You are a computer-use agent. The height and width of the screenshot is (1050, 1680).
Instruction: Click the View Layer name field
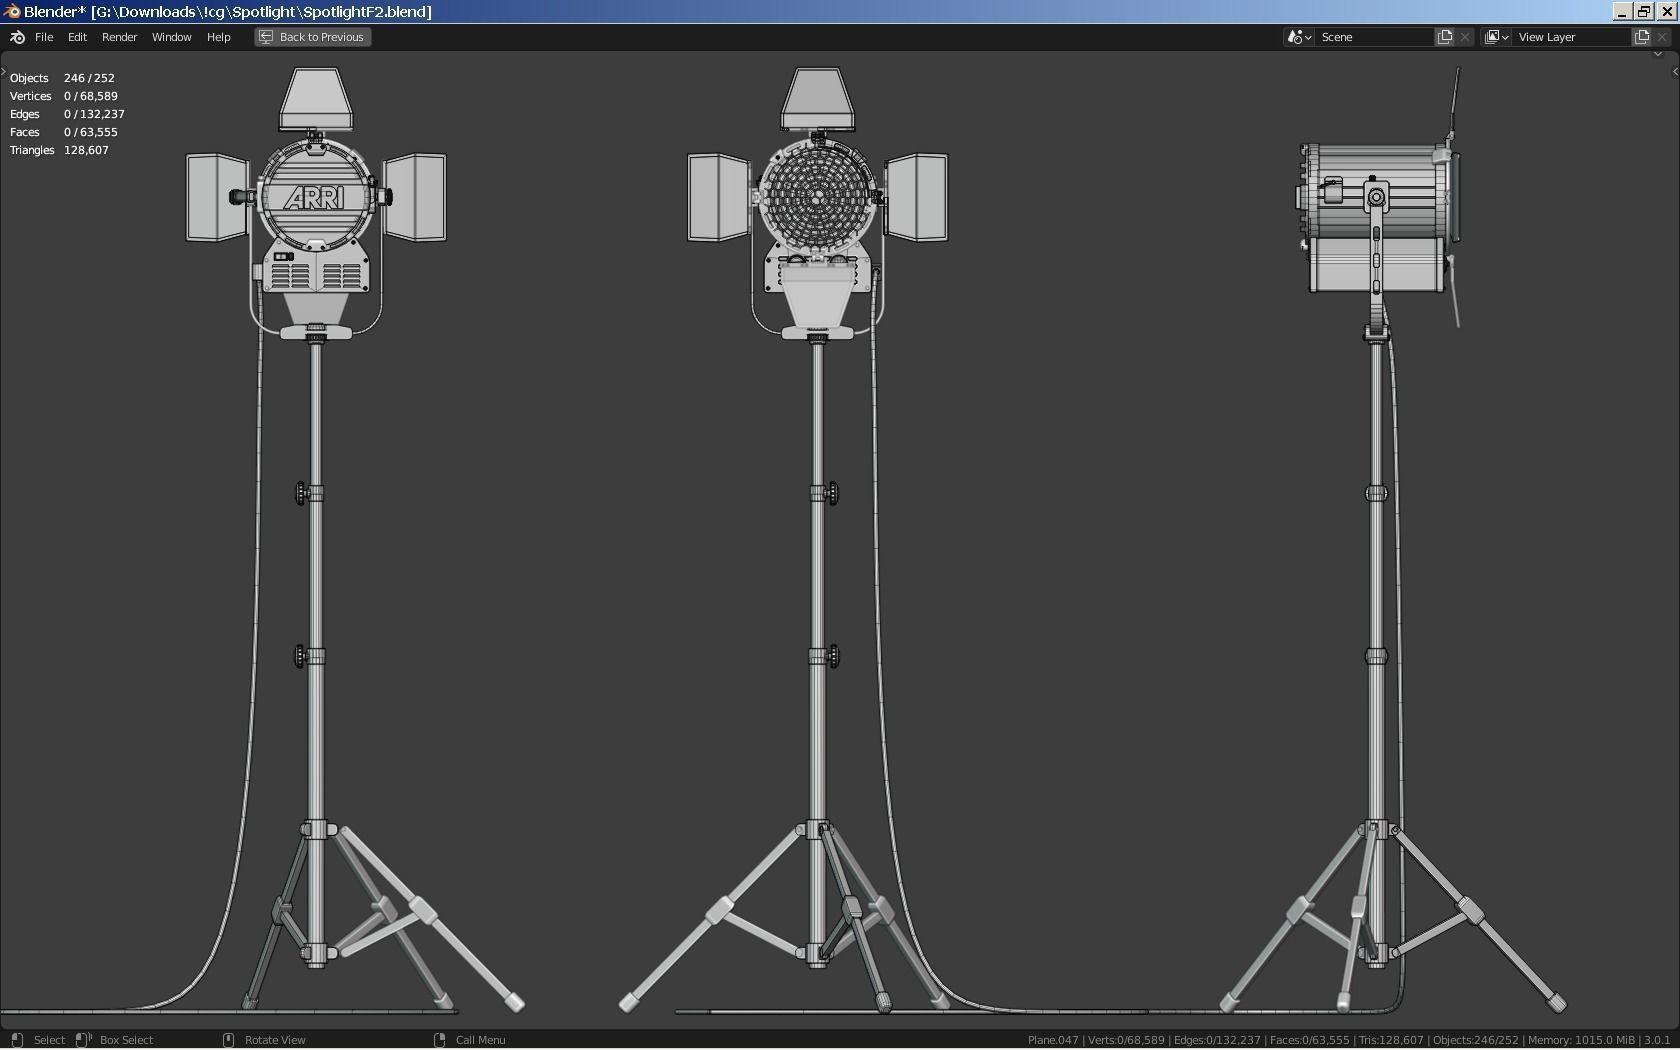point(1572,37)
